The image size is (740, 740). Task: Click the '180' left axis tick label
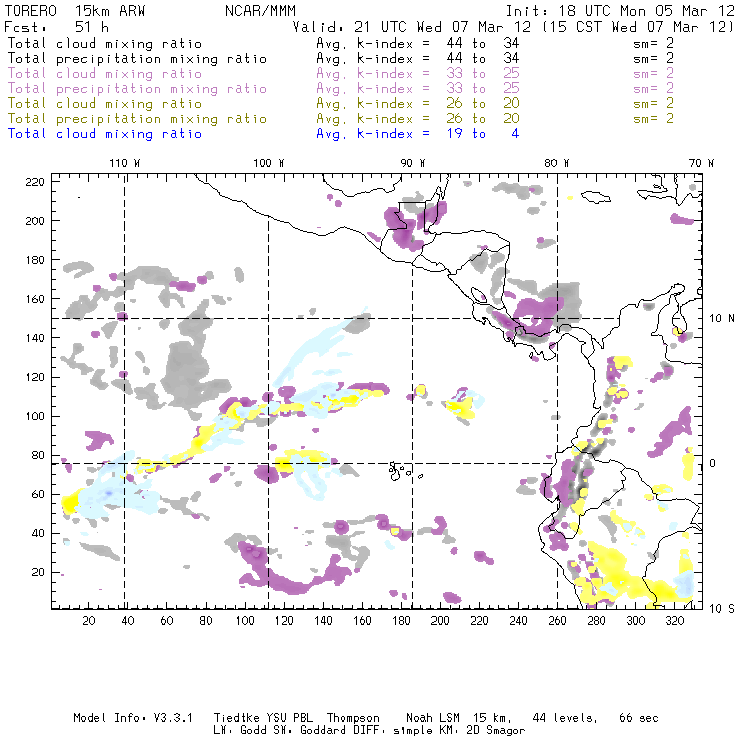click(x=35, y=260)
